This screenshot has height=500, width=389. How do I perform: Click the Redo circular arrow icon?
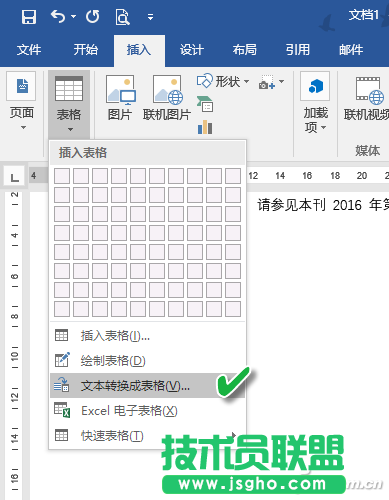(92, 16)
